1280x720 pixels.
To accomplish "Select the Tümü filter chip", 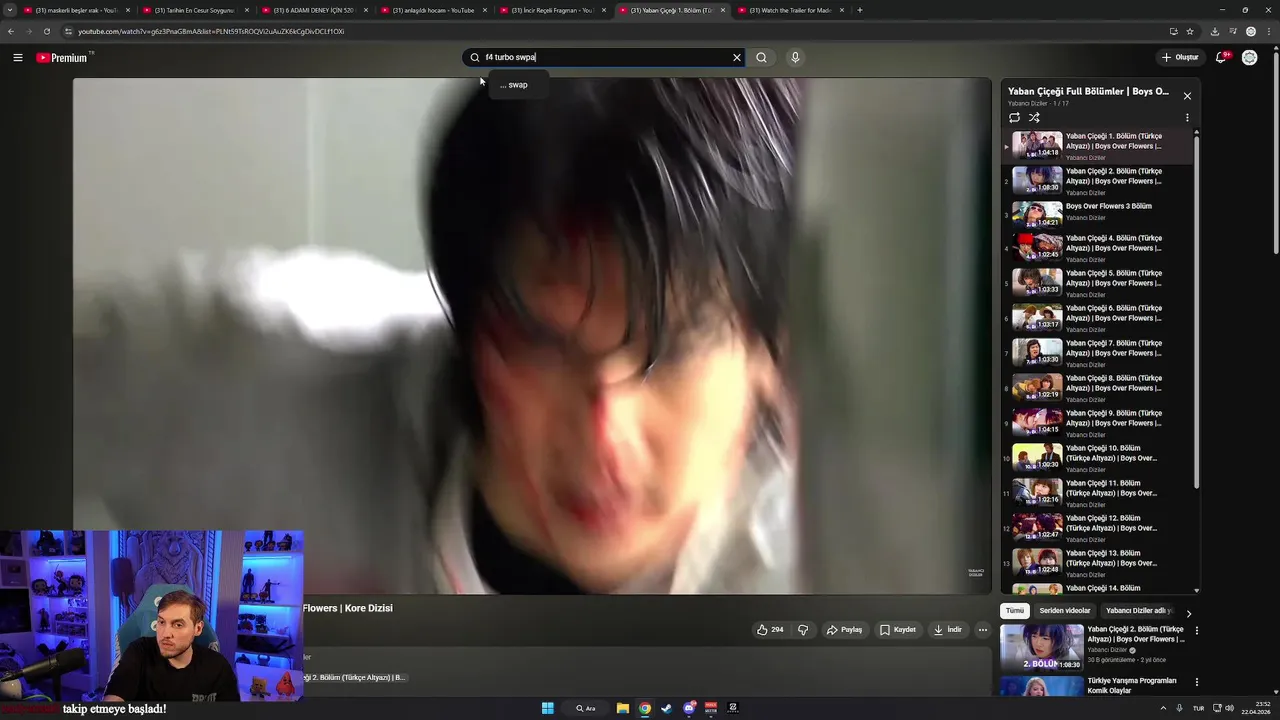I will click(1015, 611).
